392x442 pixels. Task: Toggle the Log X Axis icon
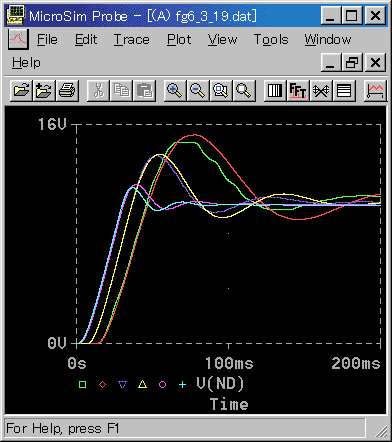[275, 91]
